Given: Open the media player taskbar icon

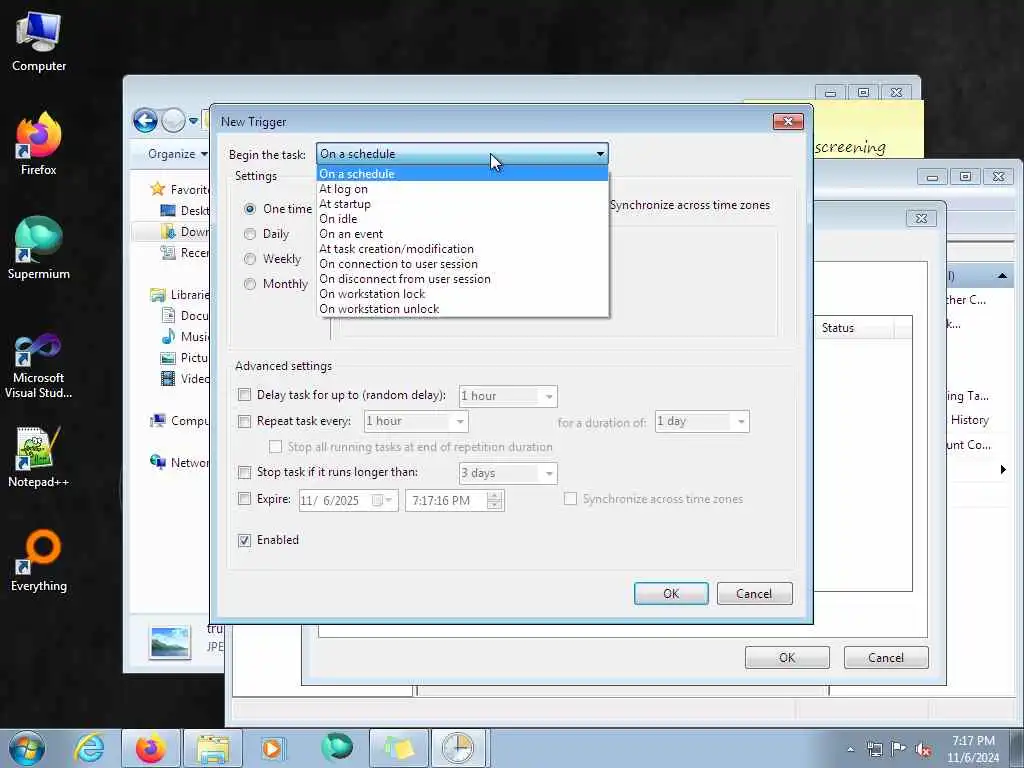Looking at the screenshot, I should pyautogui.click(x=272, y=748).
